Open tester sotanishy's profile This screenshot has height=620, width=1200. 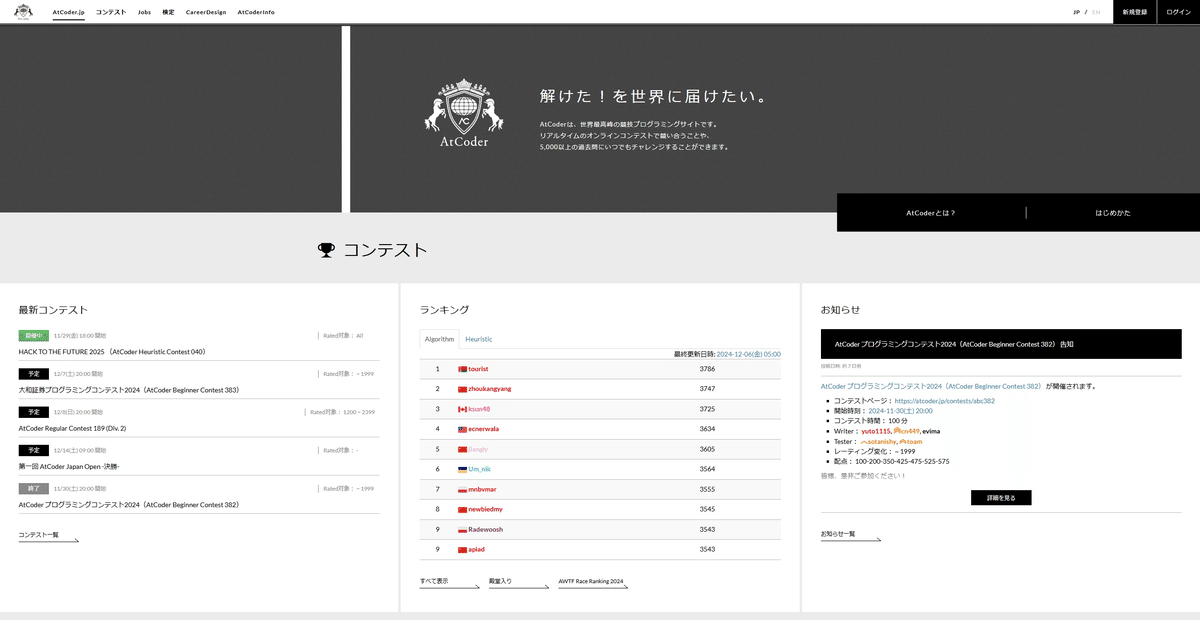[x=879, y=441]
